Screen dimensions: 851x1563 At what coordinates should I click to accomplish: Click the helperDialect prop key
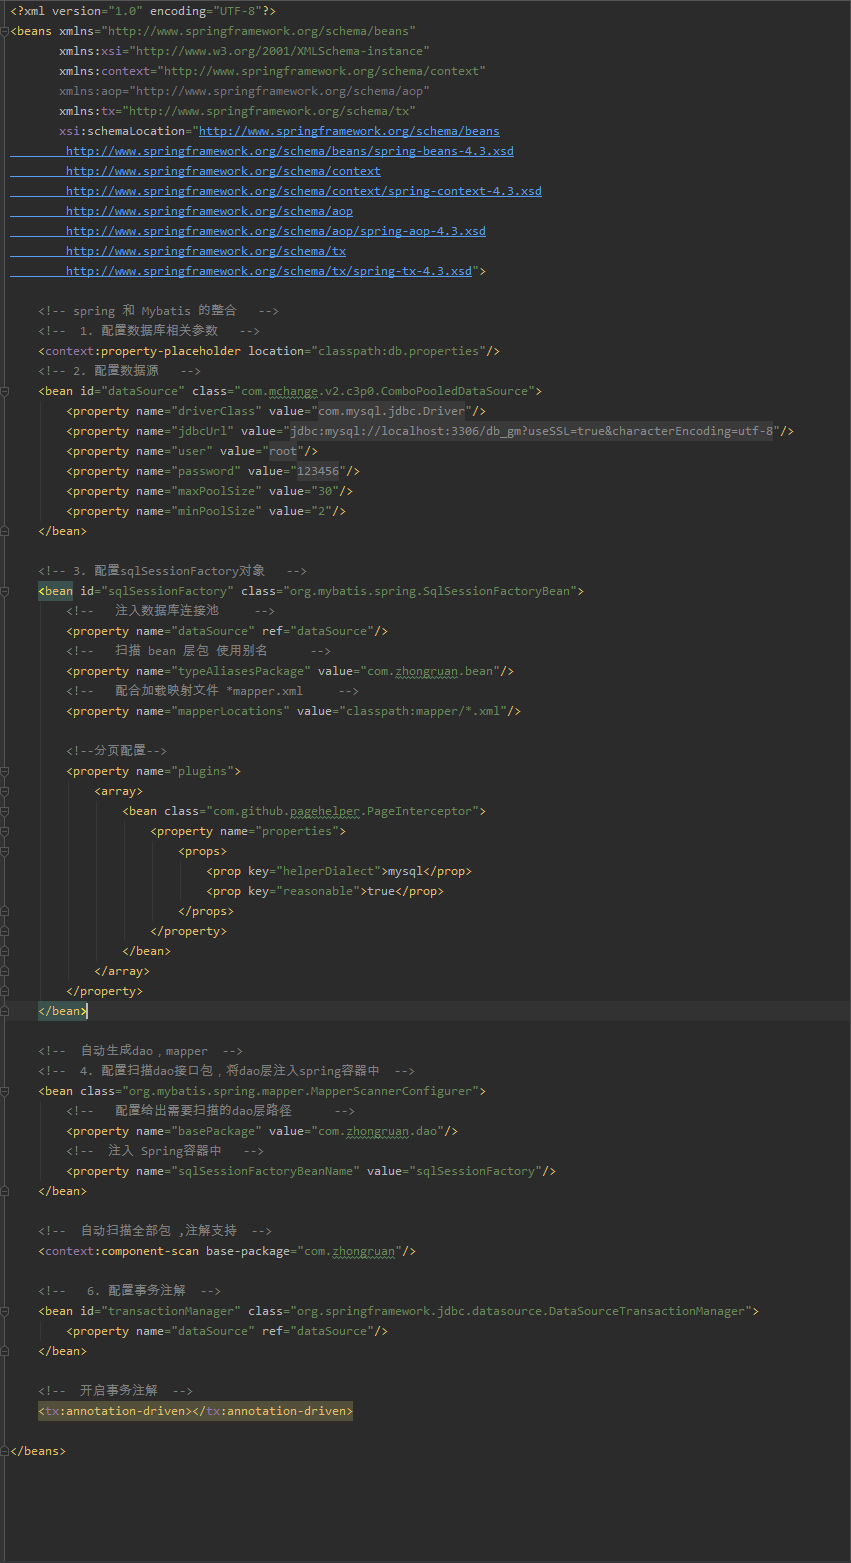(328, 871)
